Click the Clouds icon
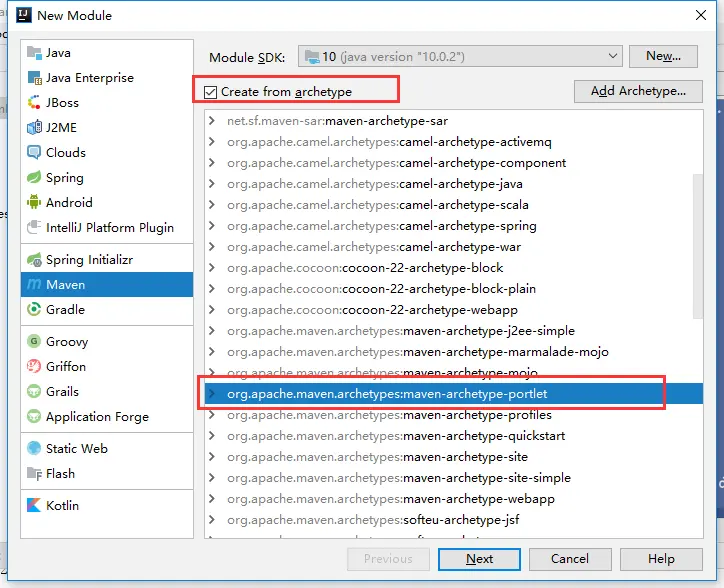Viewport: 724px width, 588px height. (x=34, y=152)
